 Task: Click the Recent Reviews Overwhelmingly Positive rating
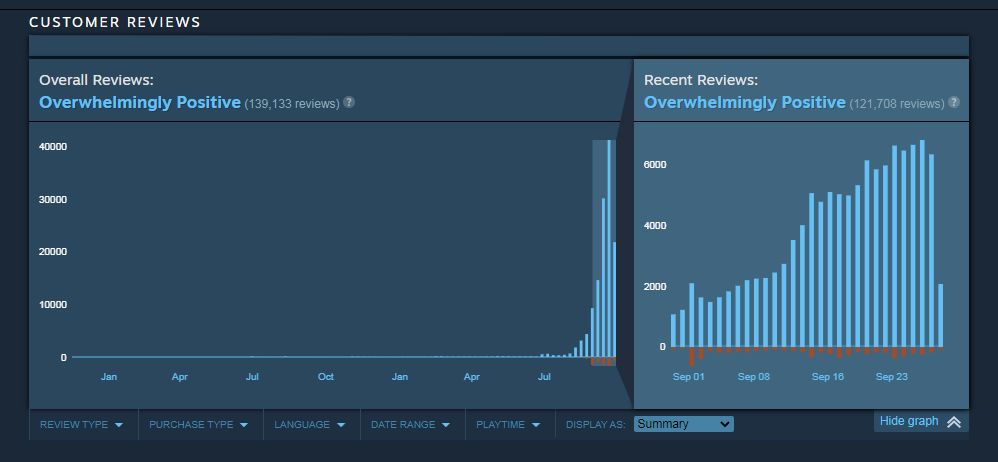(745, 102)
